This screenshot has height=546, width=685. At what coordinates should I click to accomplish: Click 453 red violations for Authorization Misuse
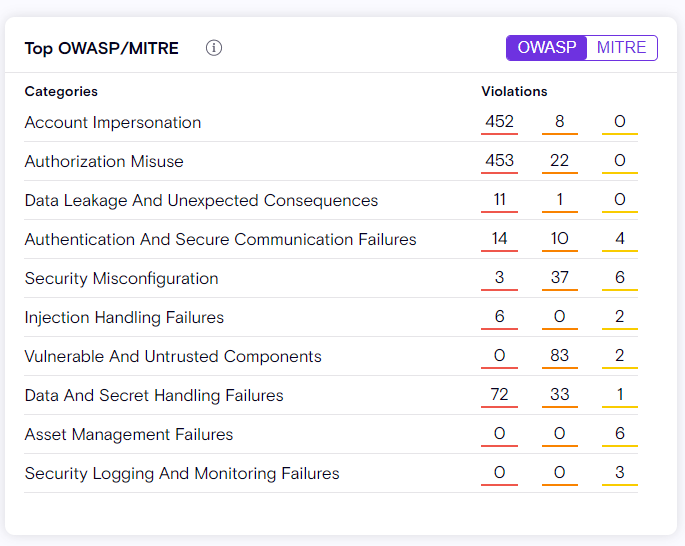pyautogui.click(x=499, y=162)
